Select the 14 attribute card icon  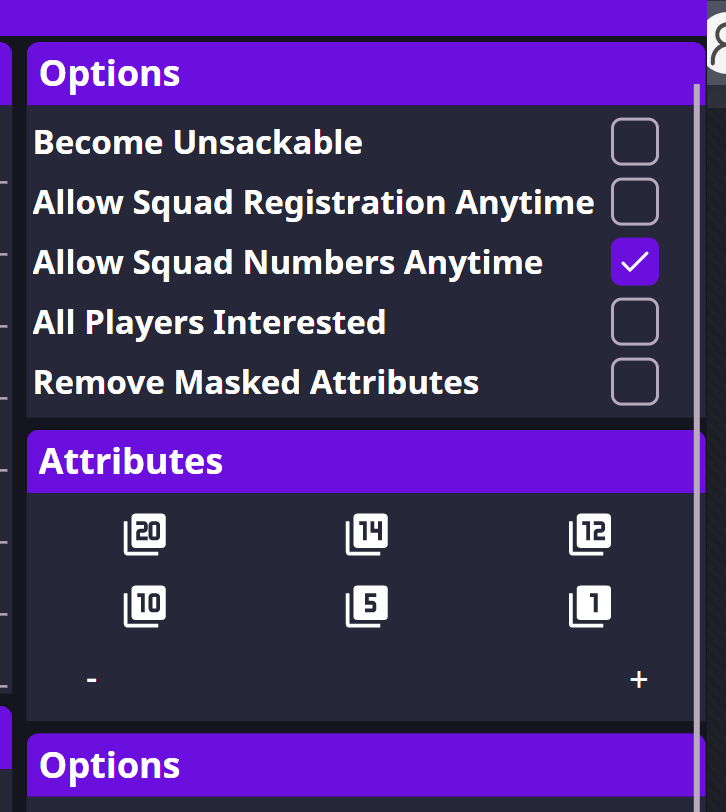[367, 534]
